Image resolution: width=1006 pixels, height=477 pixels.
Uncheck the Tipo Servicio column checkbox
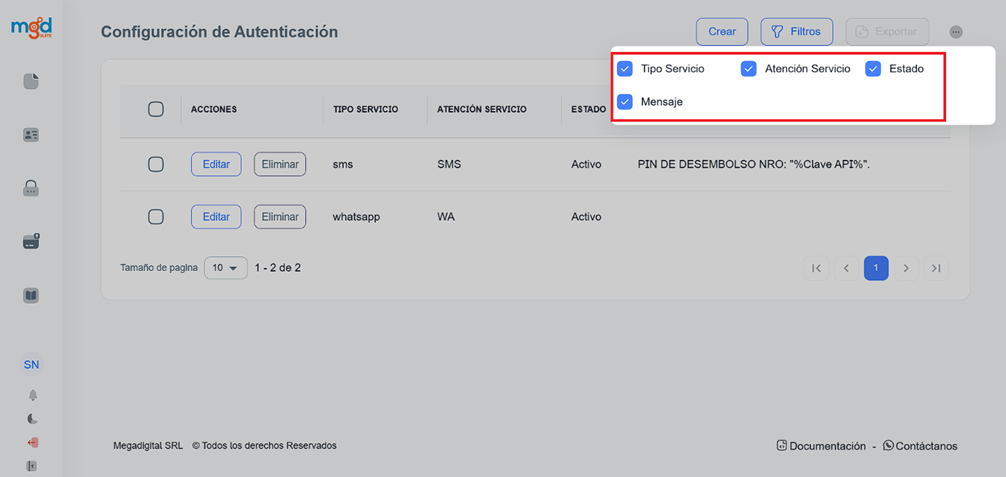pos(625,69)
